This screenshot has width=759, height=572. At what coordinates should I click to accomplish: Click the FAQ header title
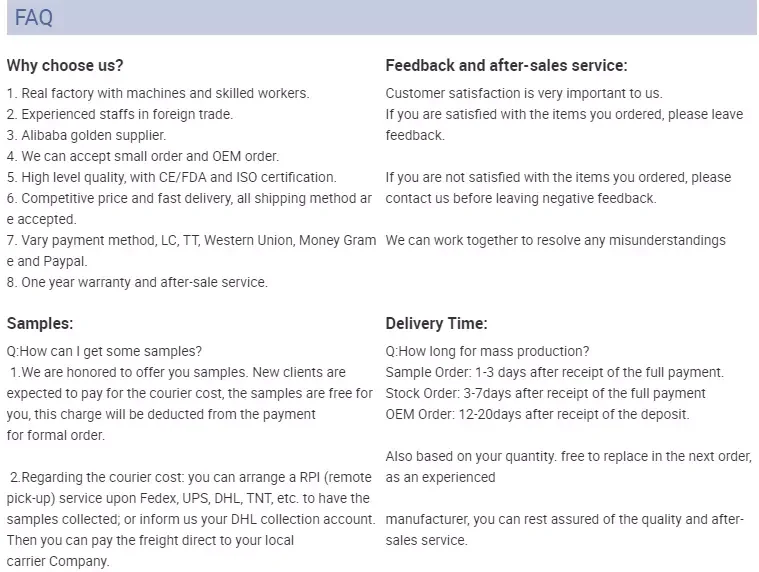point(34,18)
